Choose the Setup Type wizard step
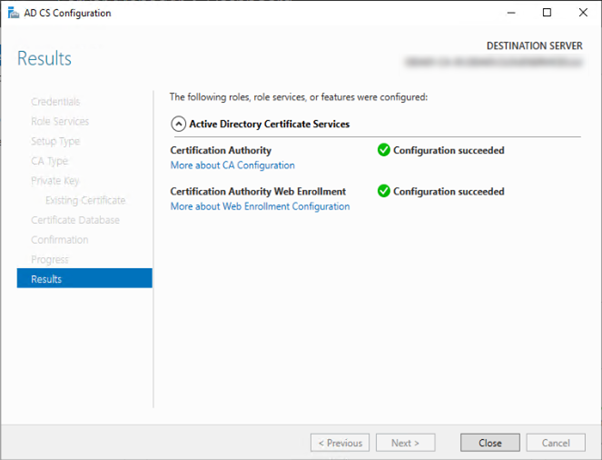This screenshot has width=602, height=460. click(x=56, y=141)
